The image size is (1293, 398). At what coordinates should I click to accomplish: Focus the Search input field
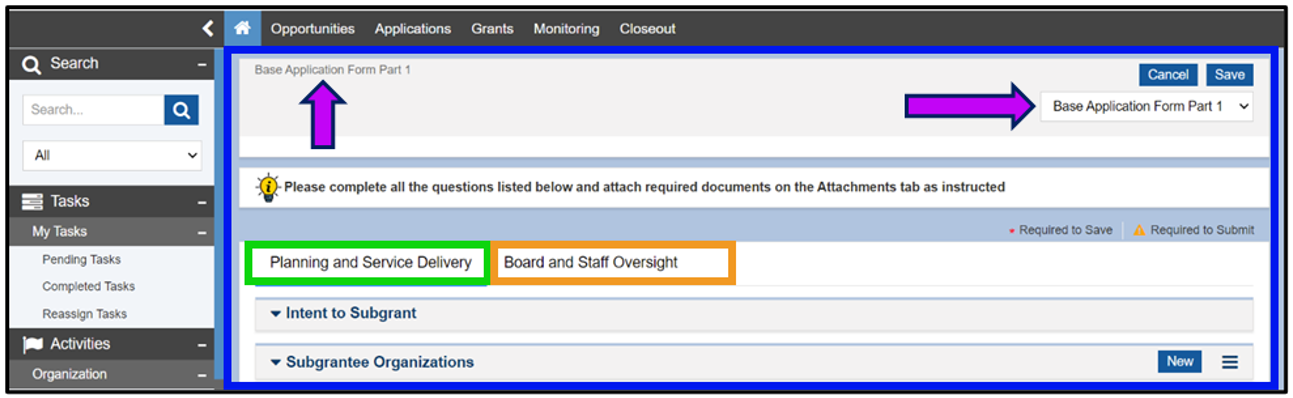[94, 111]
